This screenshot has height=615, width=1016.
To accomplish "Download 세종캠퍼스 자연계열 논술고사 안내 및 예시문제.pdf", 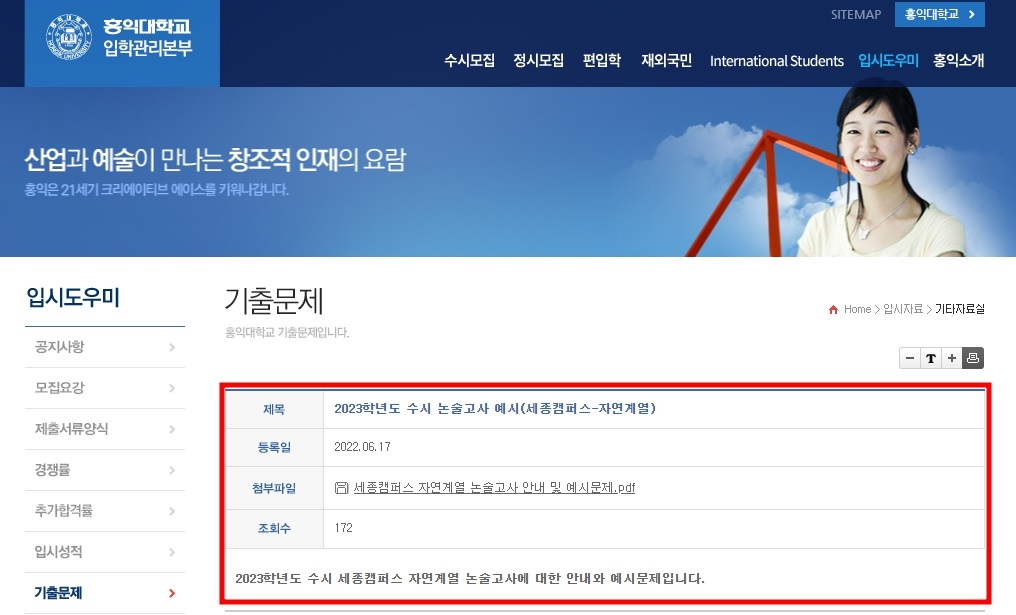I will [494, 488].
